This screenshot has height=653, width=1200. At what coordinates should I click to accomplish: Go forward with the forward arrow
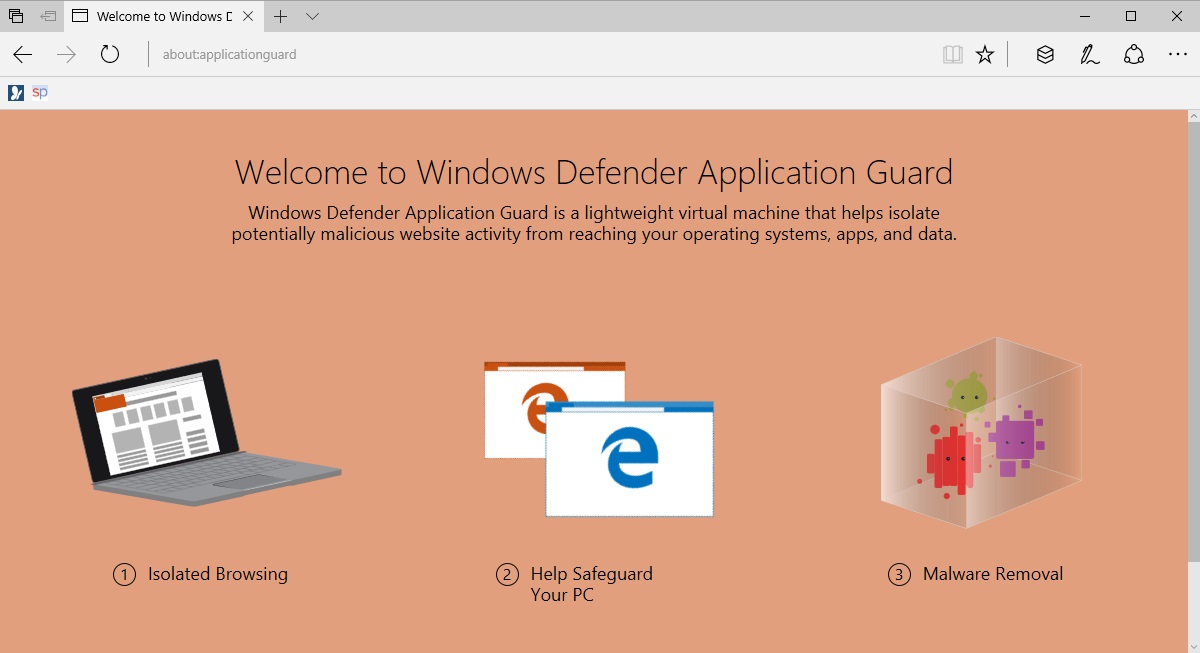tap(66, 55)
